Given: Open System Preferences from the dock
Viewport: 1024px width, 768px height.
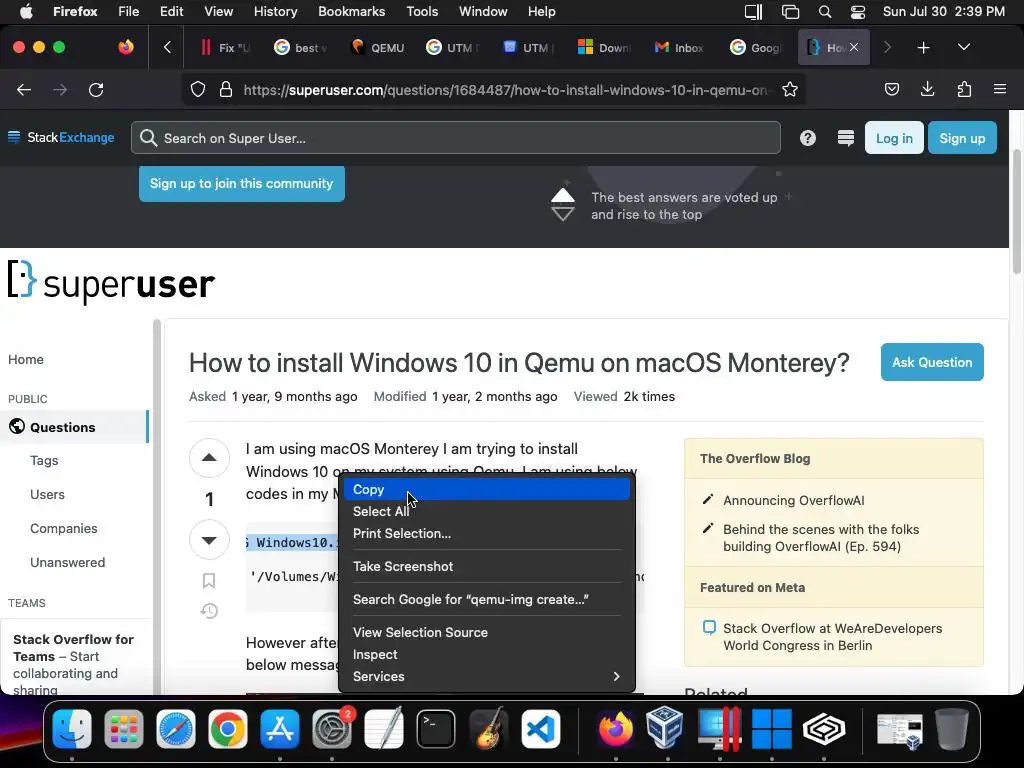Looking at the screenshot, I should (x=332, y=729).
